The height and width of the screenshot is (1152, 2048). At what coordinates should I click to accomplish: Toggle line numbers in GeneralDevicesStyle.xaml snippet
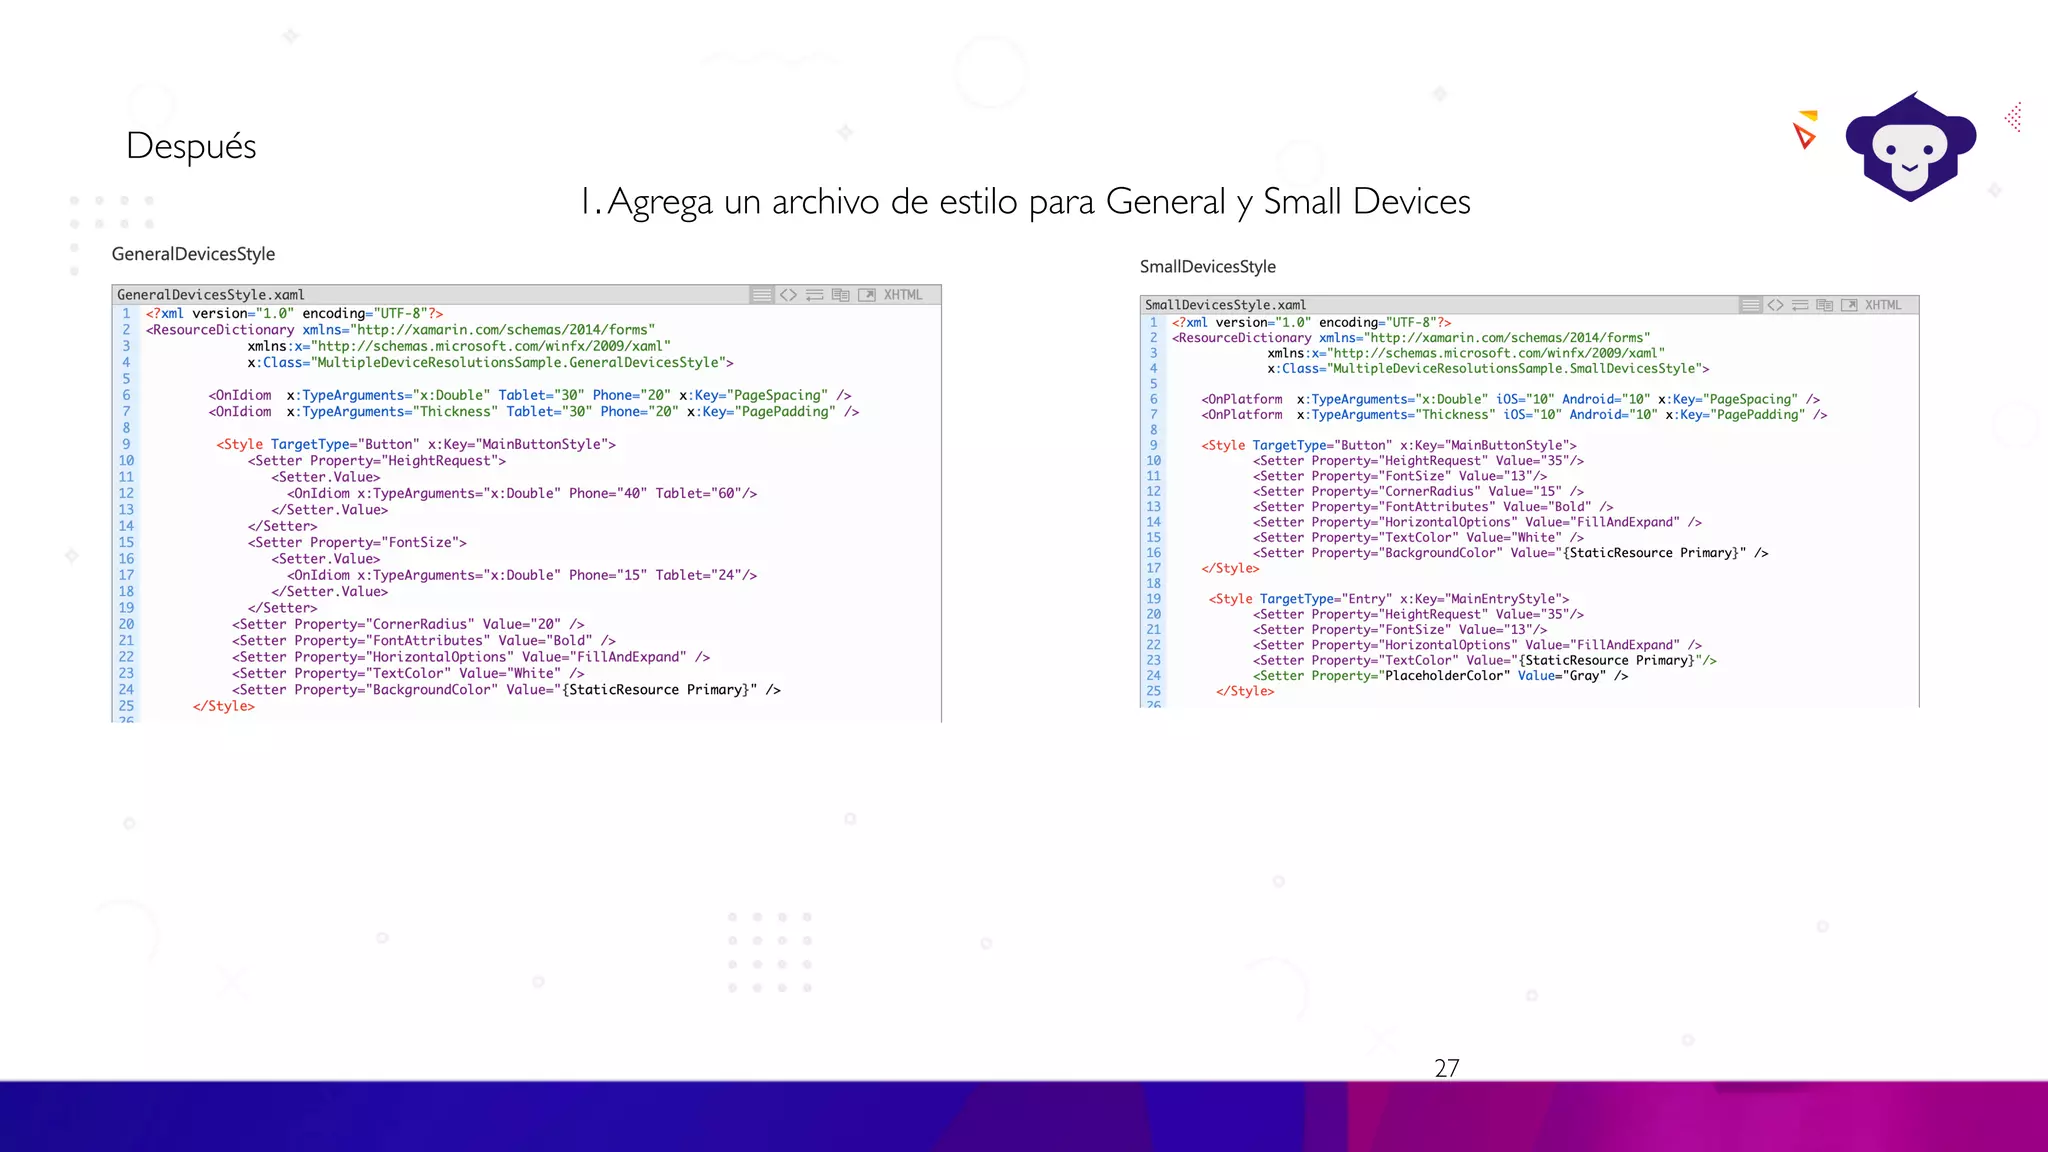coord(762,295)
